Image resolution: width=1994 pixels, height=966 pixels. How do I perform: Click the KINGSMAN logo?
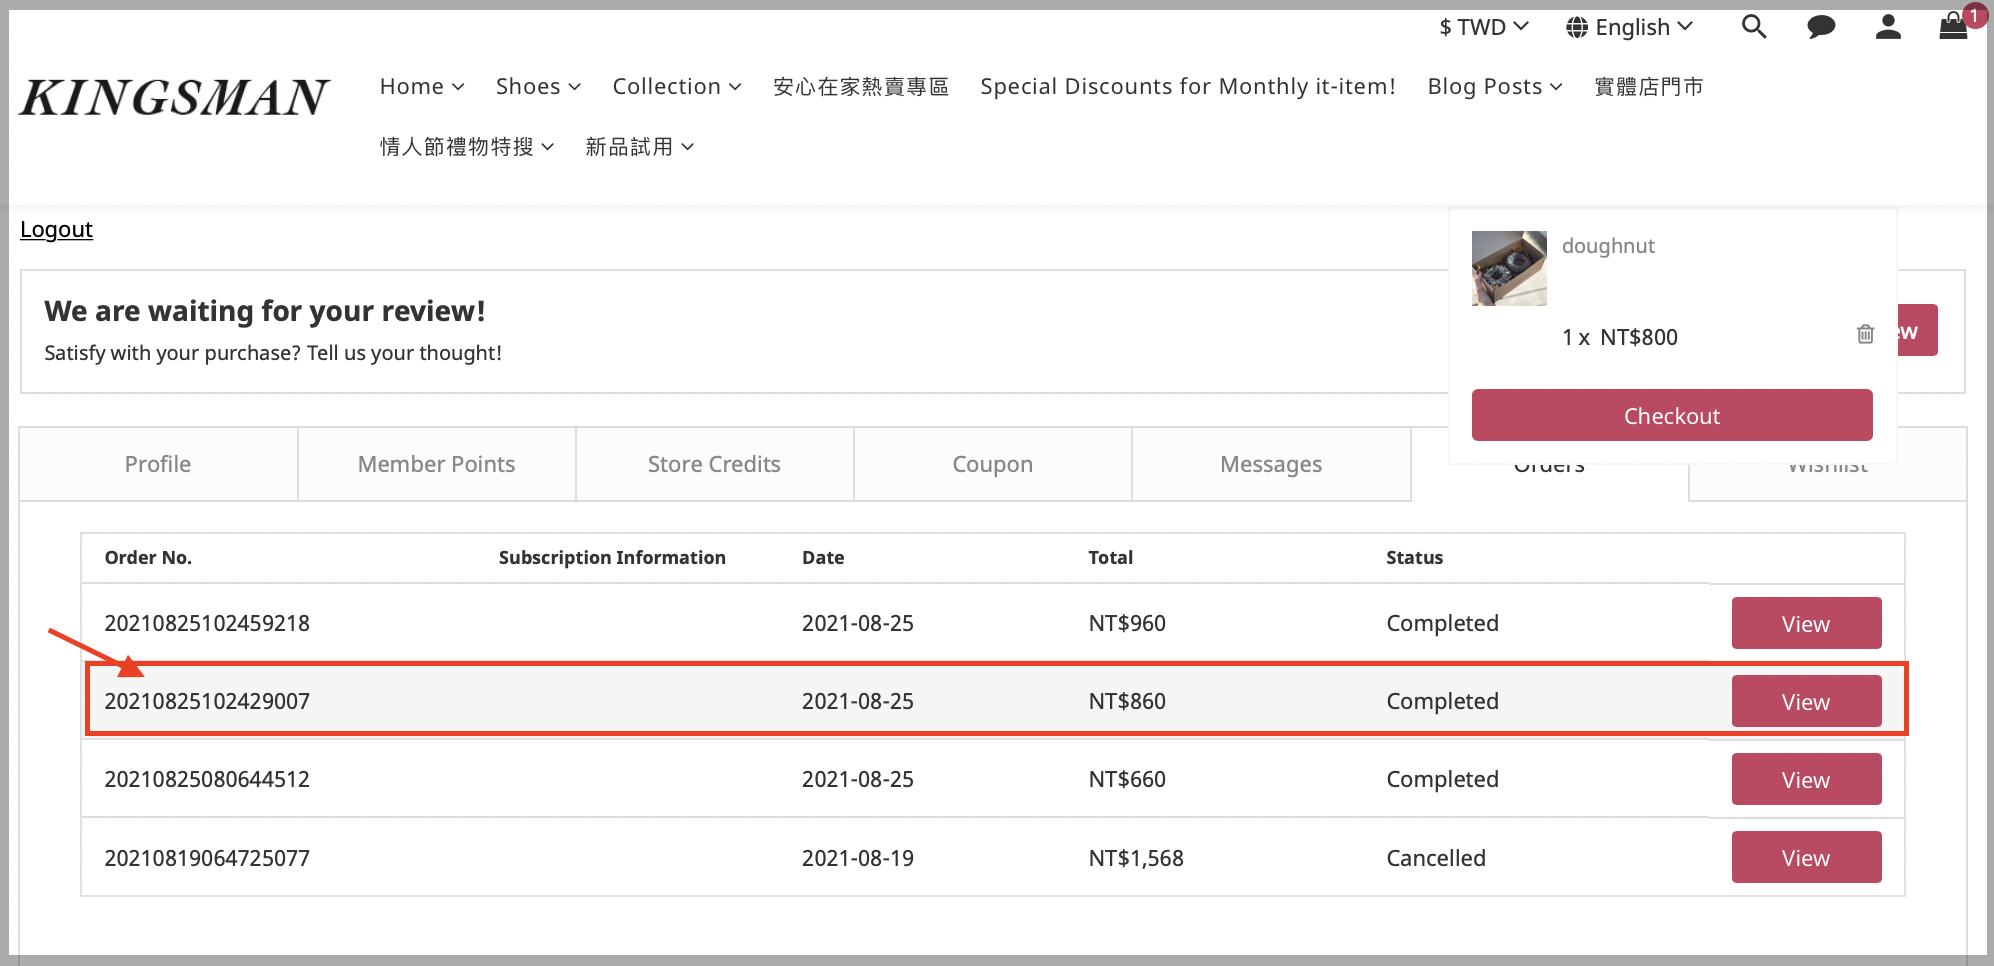tap(174, 98)
